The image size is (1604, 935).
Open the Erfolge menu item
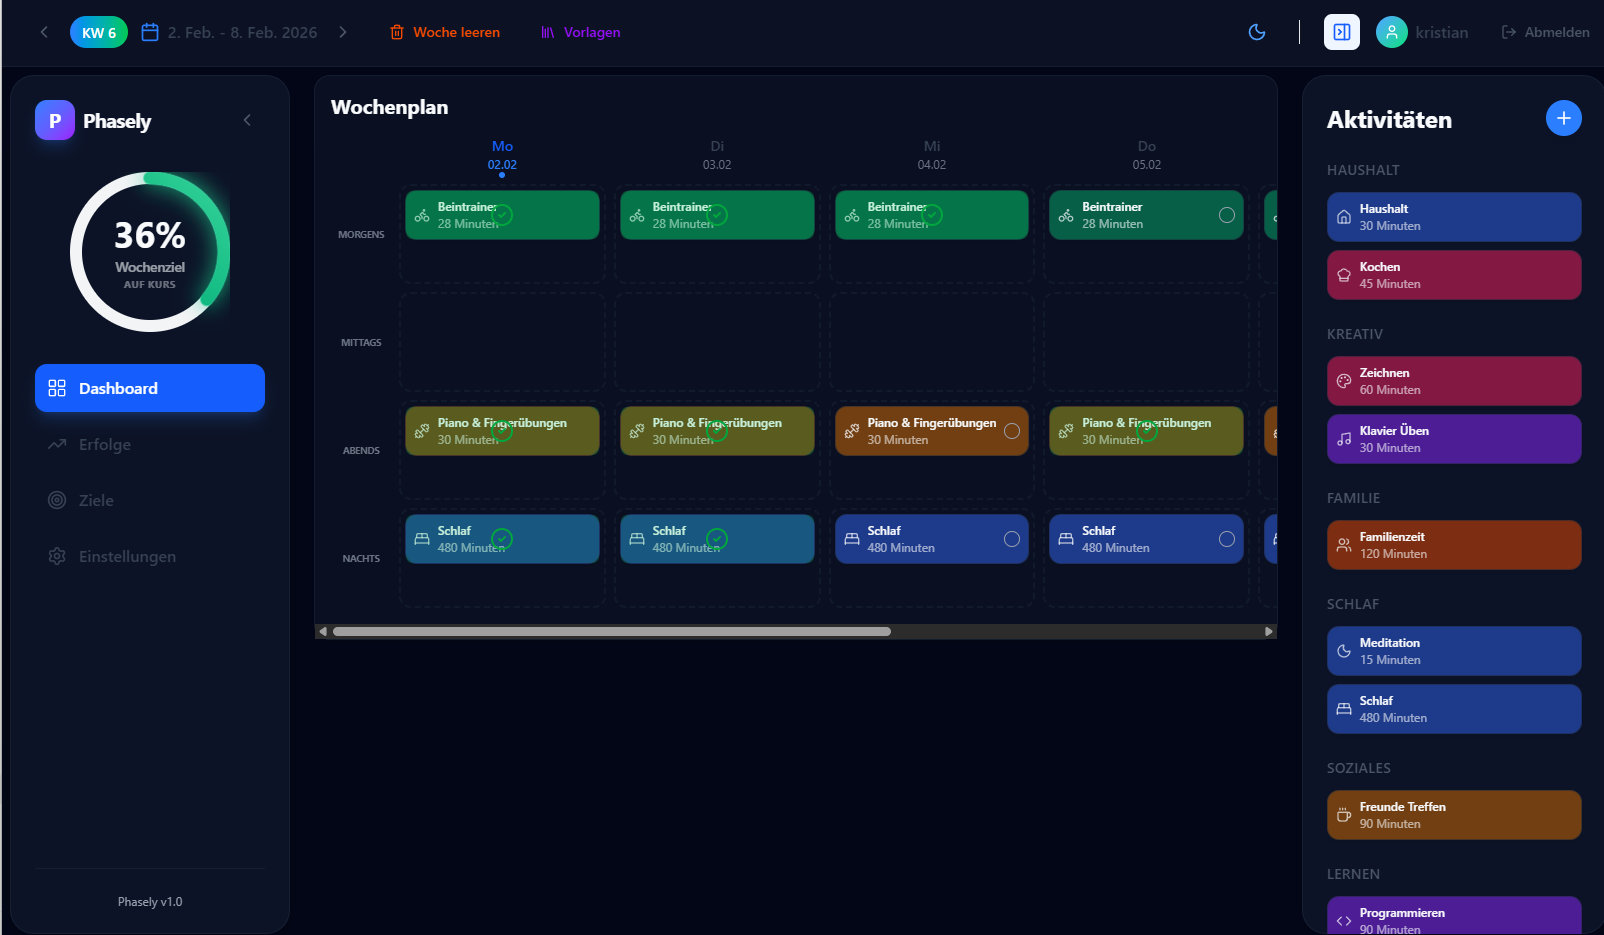click(x=105, y=444)
